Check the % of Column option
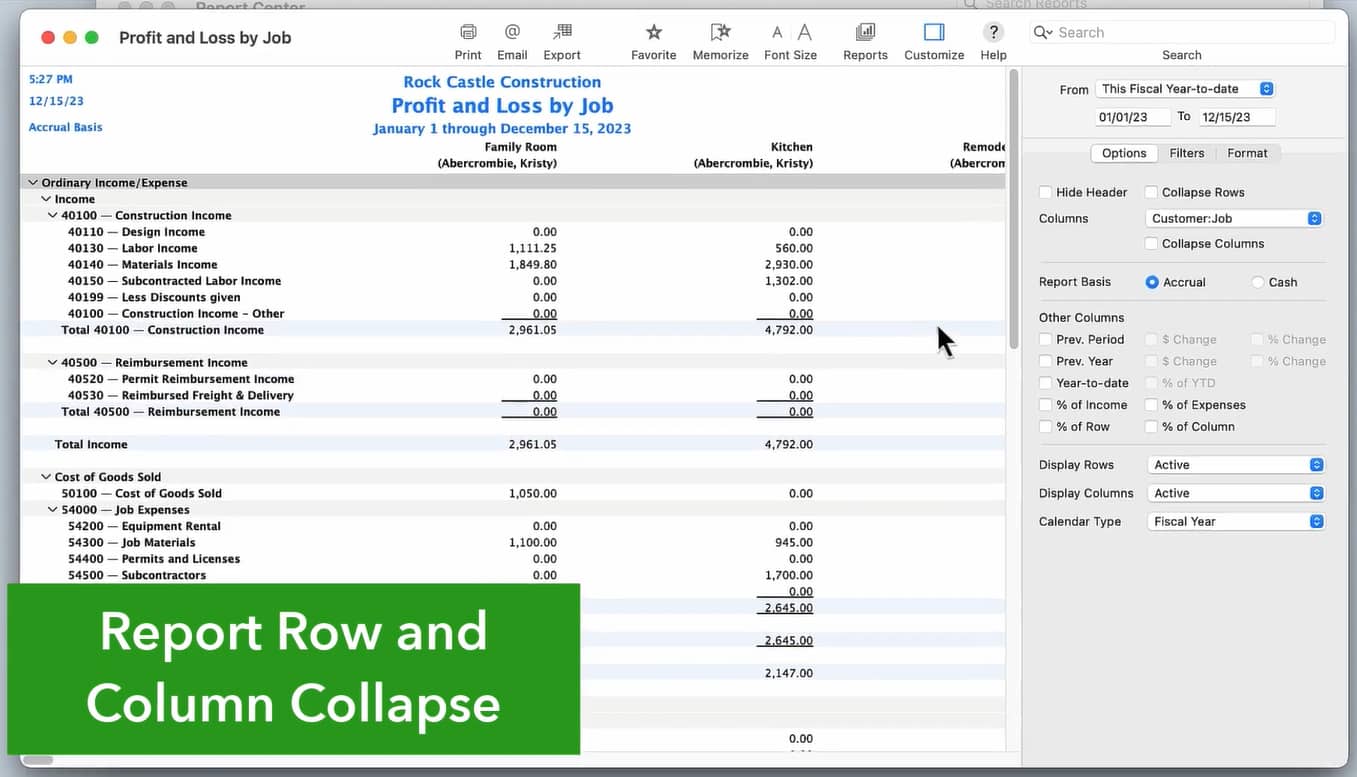 [x=1151, y=427]
